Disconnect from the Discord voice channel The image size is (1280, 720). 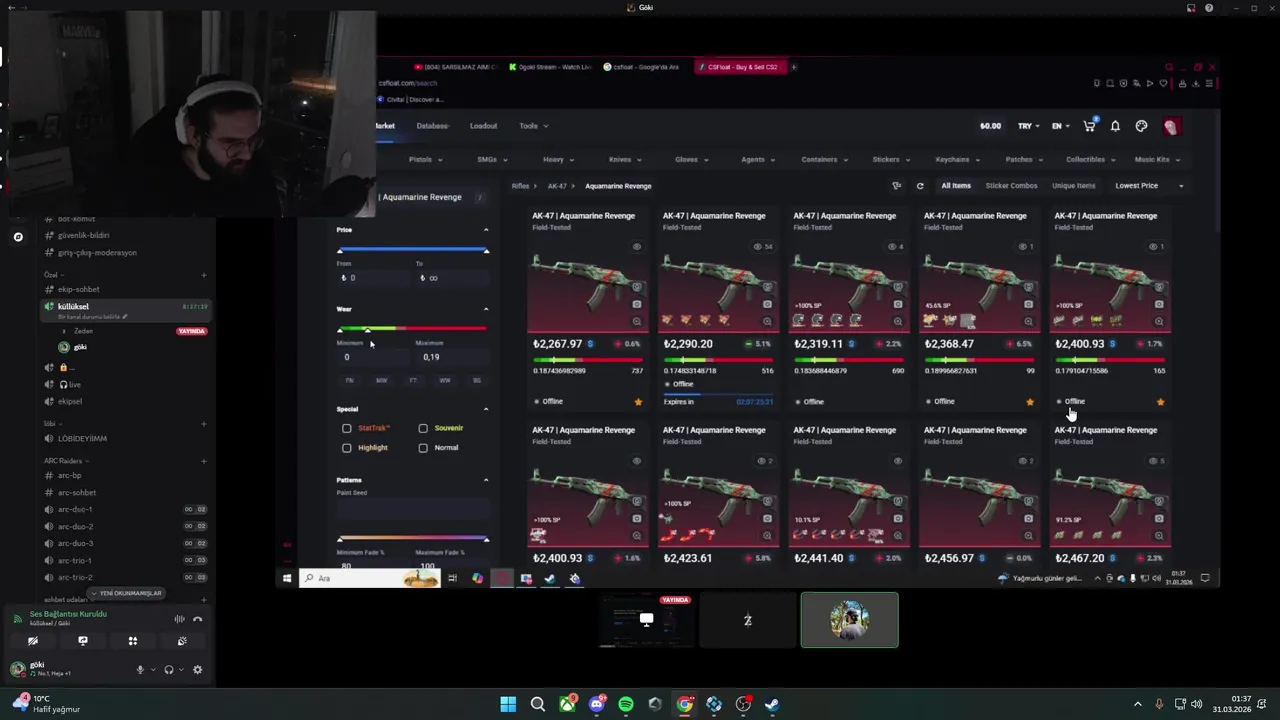pos(197,619)
